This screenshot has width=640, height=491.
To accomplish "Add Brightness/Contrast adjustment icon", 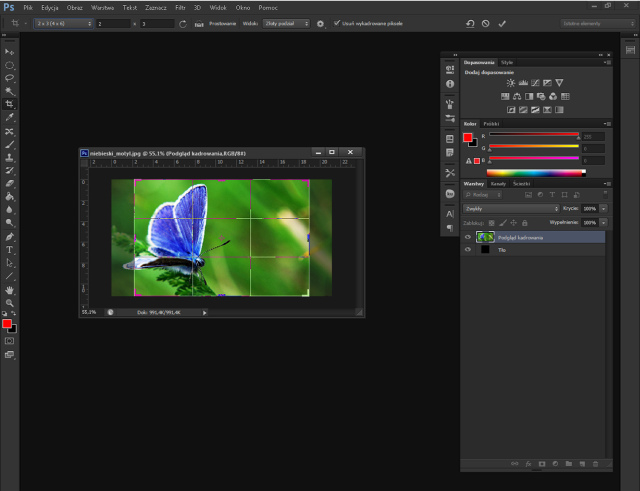I will (x=511, y=83).
